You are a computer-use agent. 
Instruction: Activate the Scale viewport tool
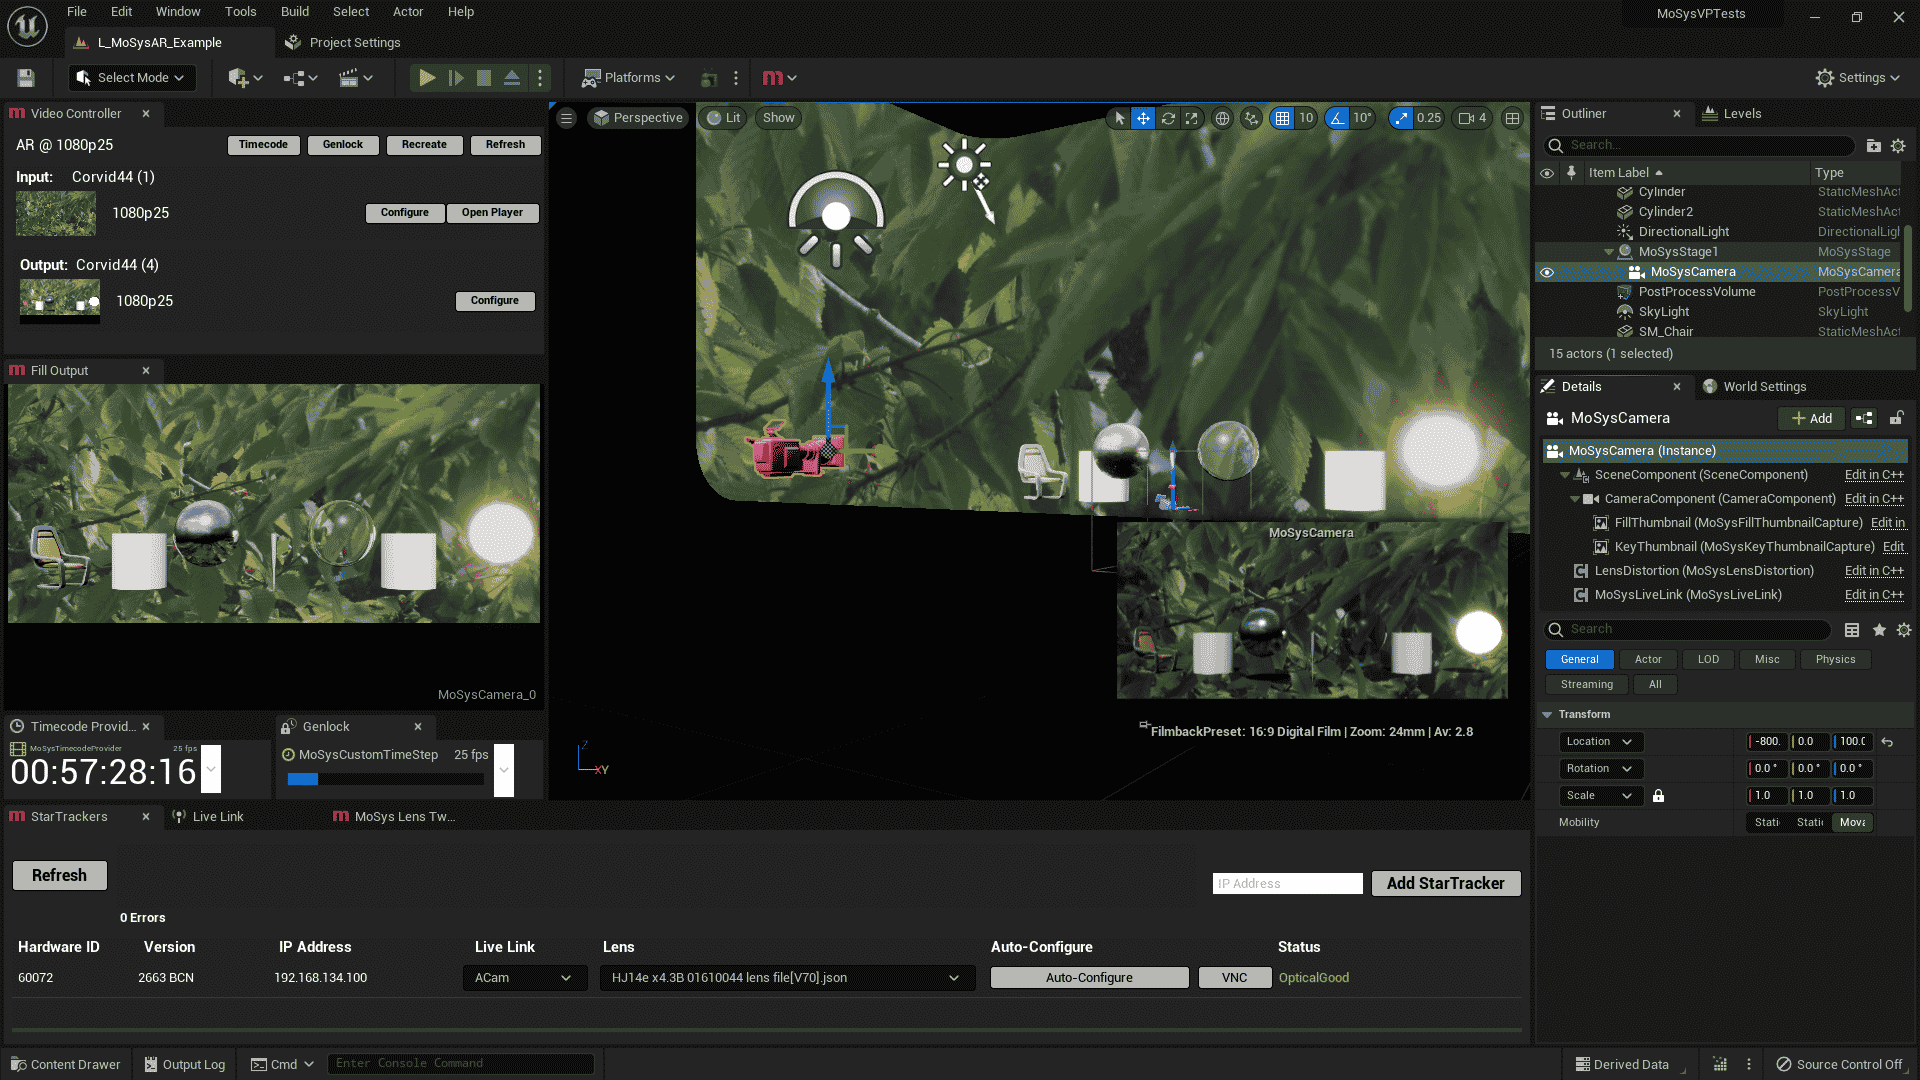click(1191, 118)
